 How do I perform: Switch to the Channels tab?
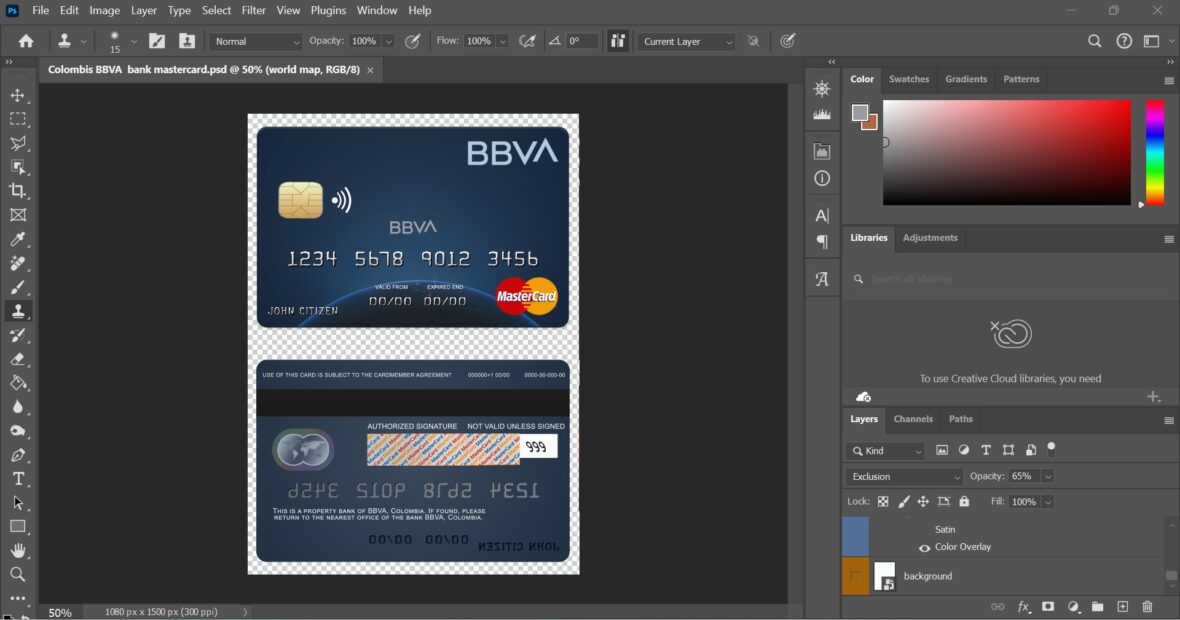[x=913, y=419]
